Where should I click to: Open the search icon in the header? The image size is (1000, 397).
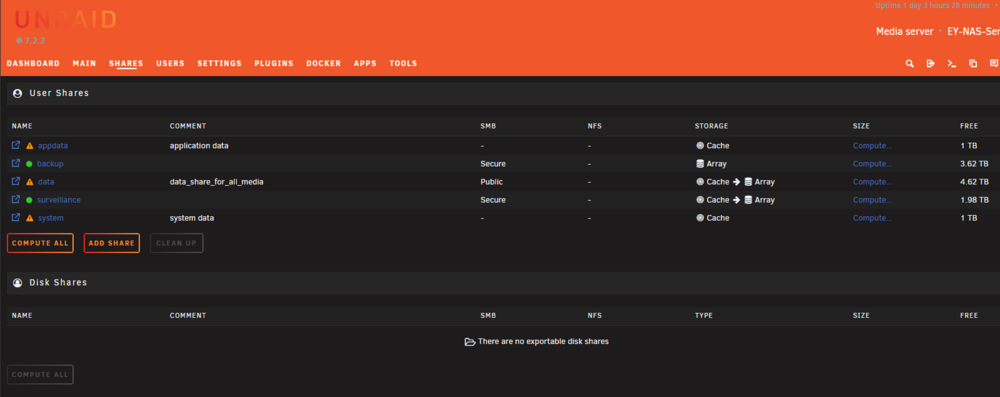tap(909, 64)
